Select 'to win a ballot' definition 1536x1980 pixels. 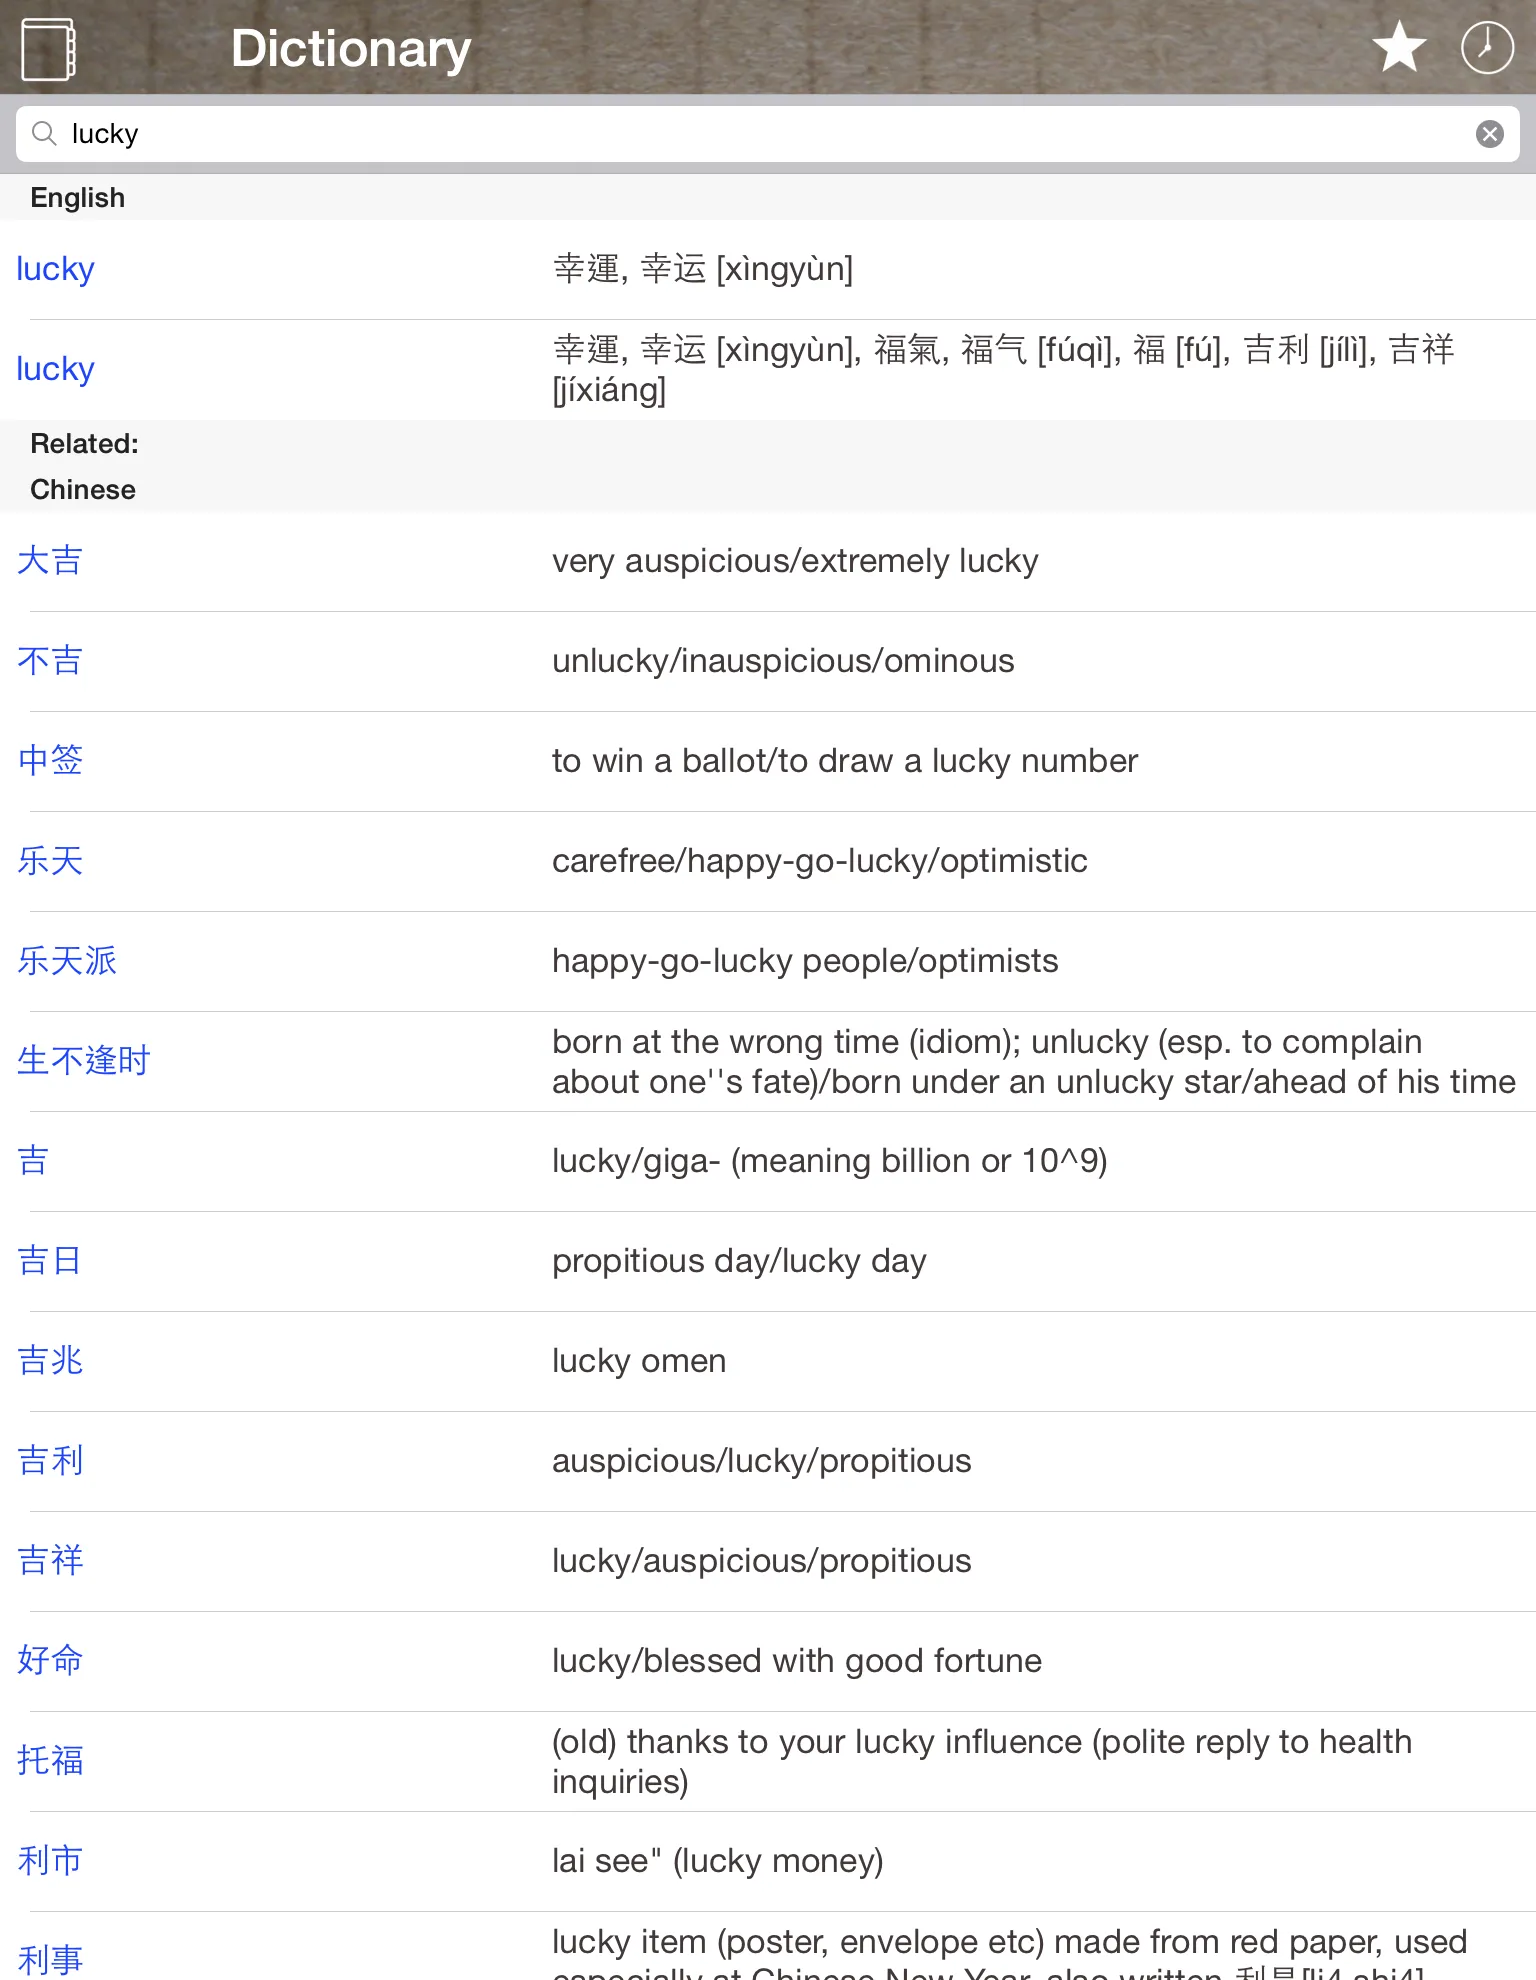pos(845,761)
